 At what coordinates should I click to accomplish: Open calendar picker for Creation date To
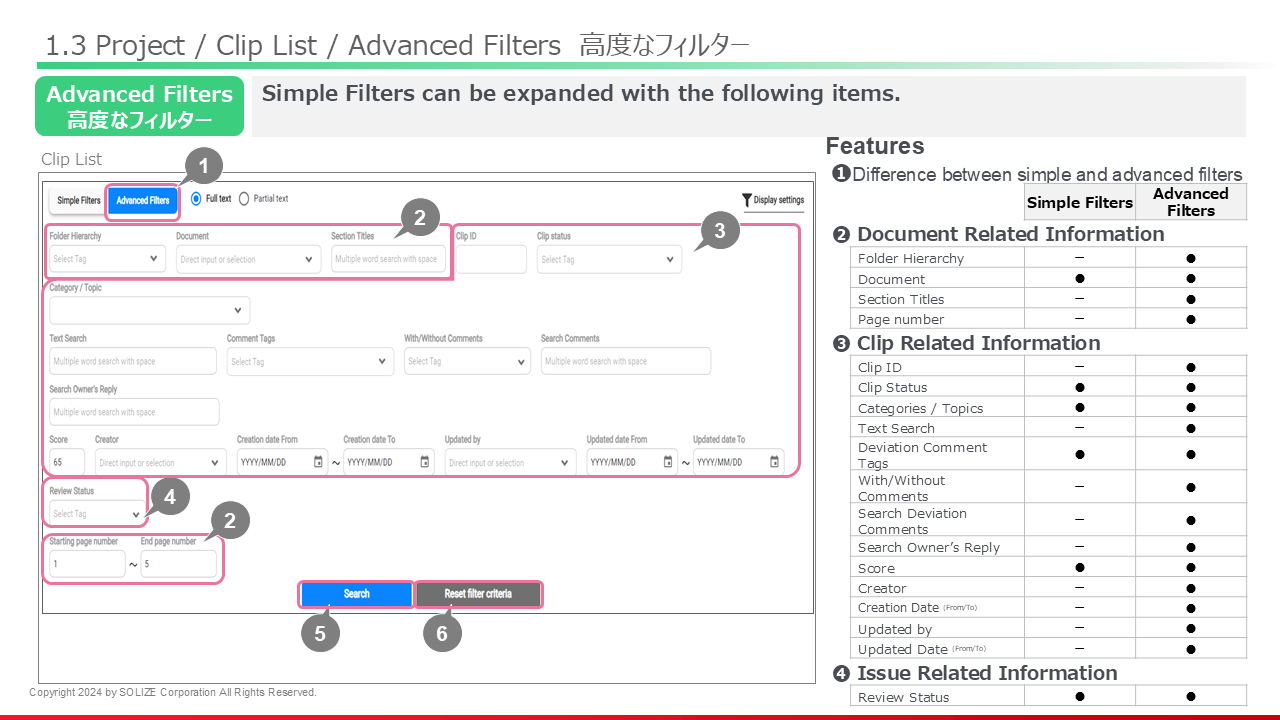425,462
